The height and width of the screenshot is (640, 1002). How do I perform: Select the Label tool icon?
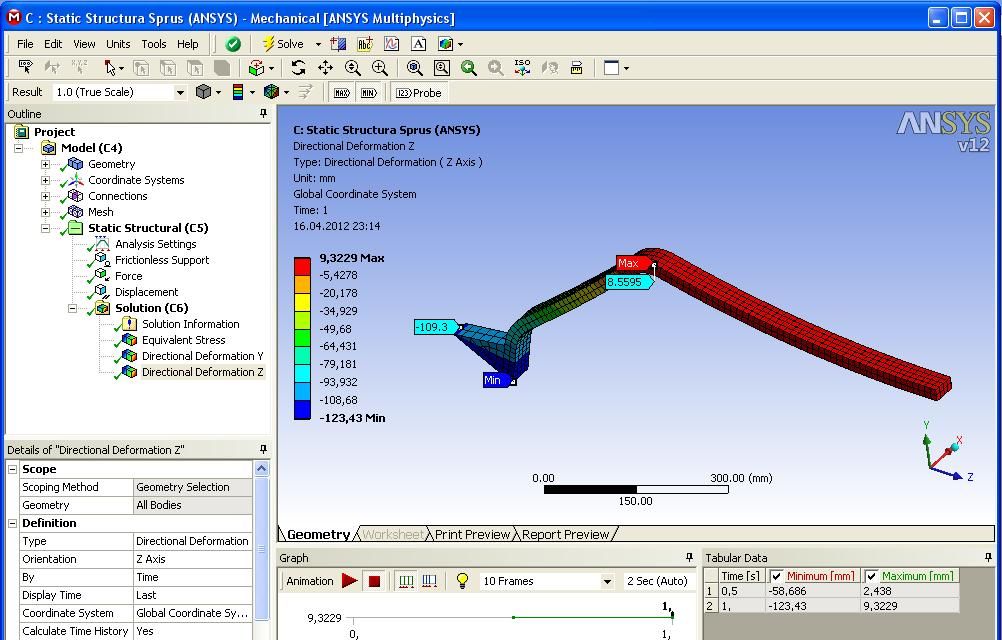pos(26,67)
